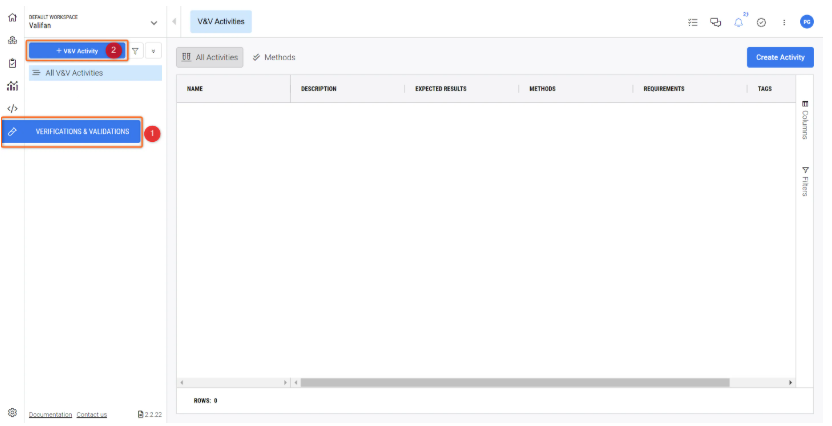
Task: Click the circled checkmark icon
Action: (761, 22)
